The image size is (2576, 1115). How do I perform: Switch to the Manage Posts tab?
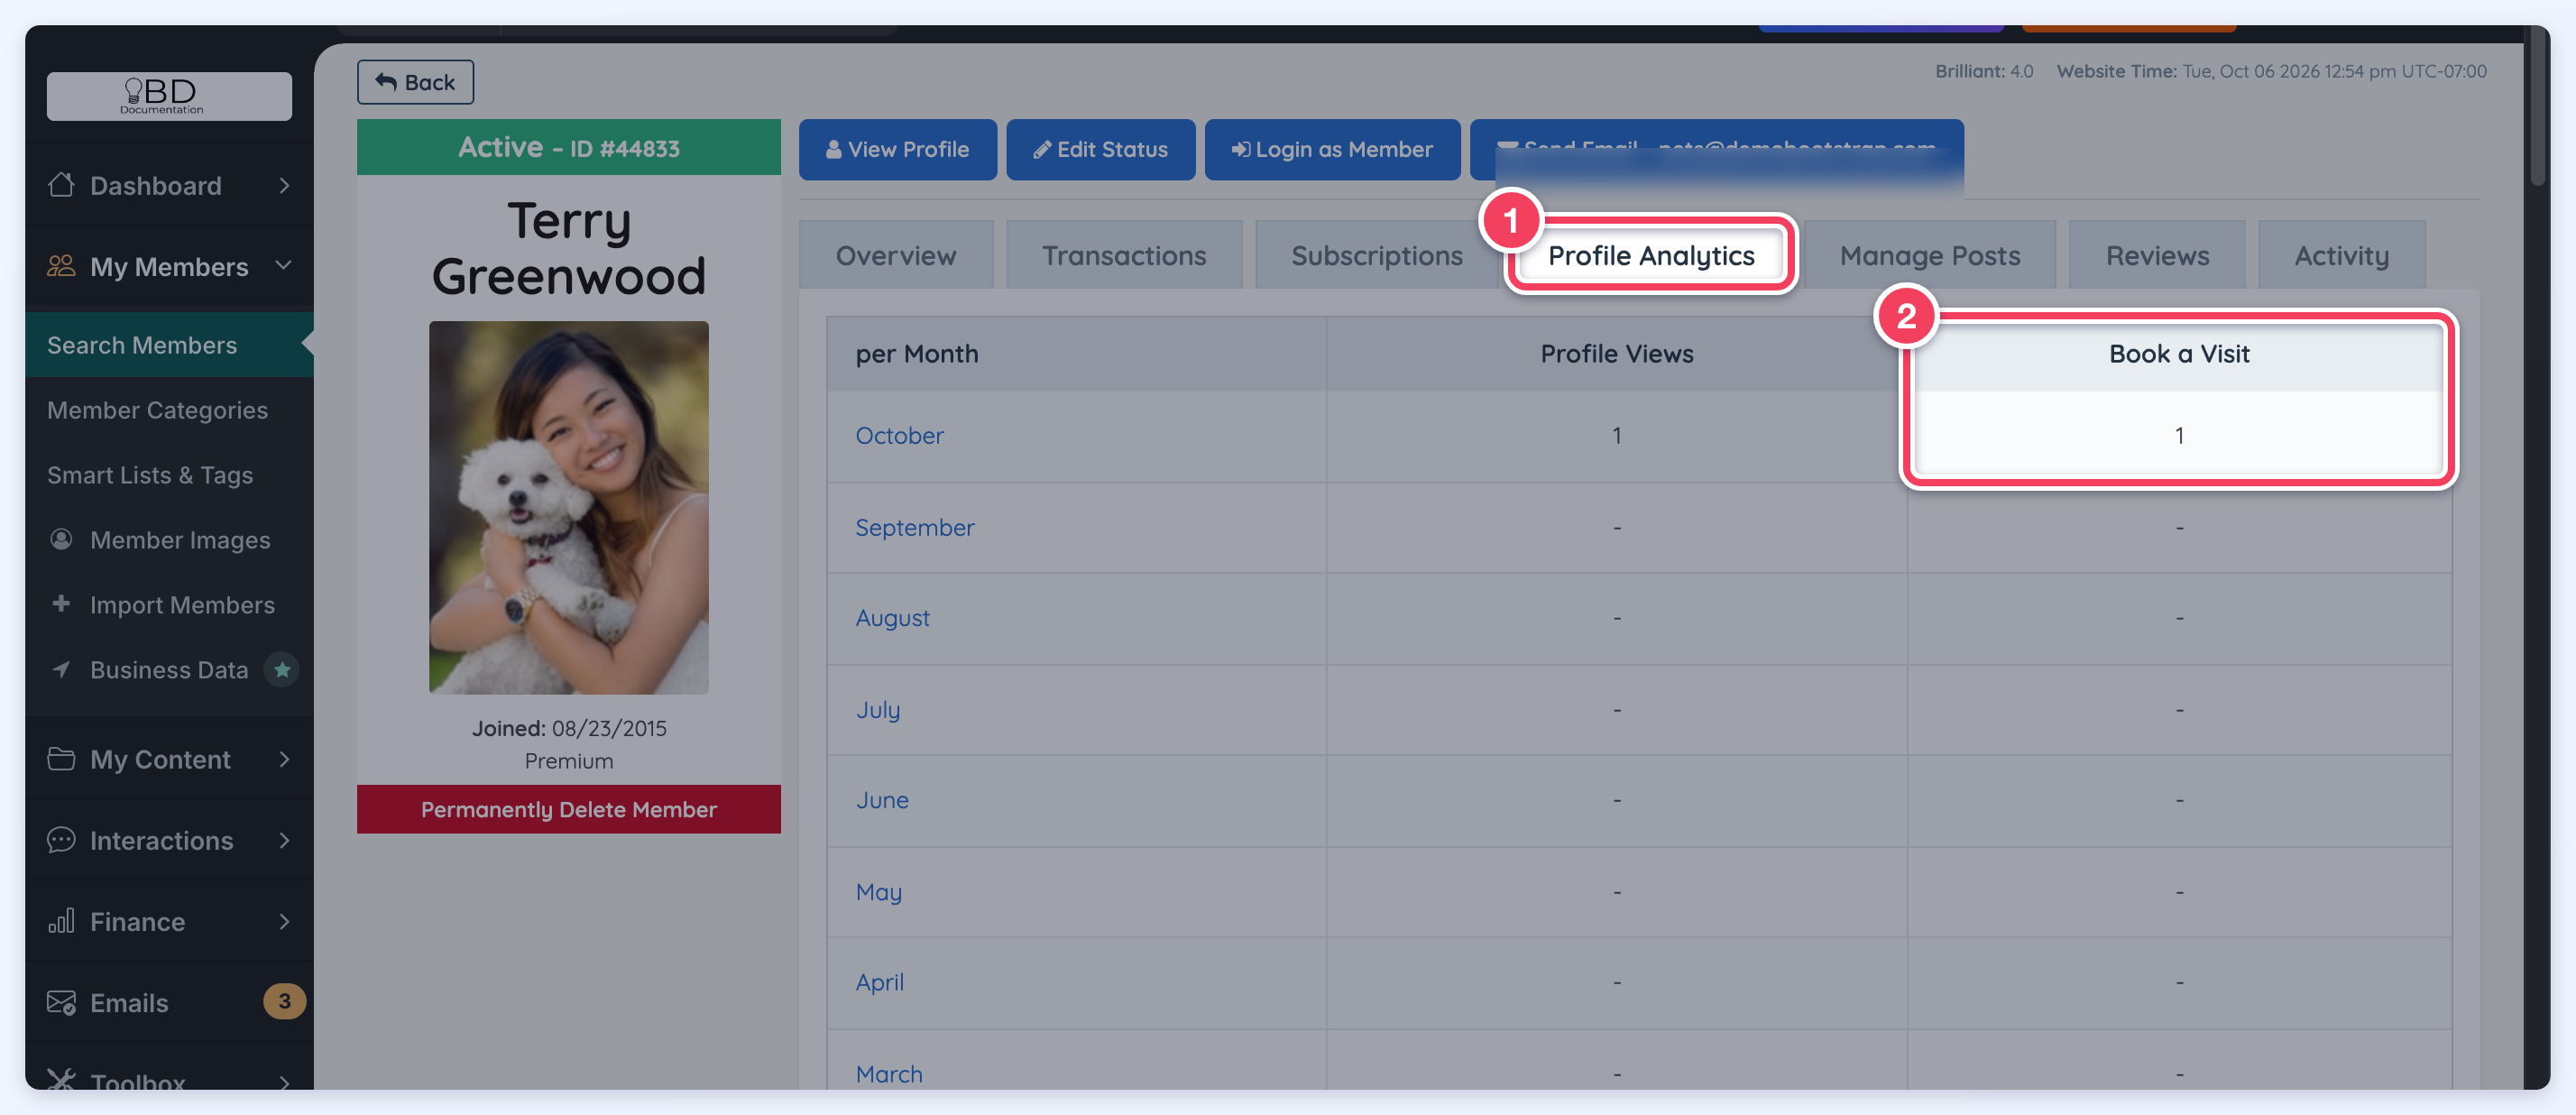click(1930, 256)
